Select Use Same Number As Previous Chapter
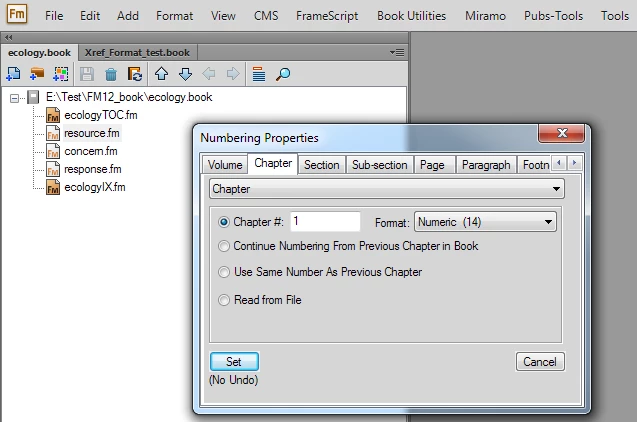 (224, 272)
